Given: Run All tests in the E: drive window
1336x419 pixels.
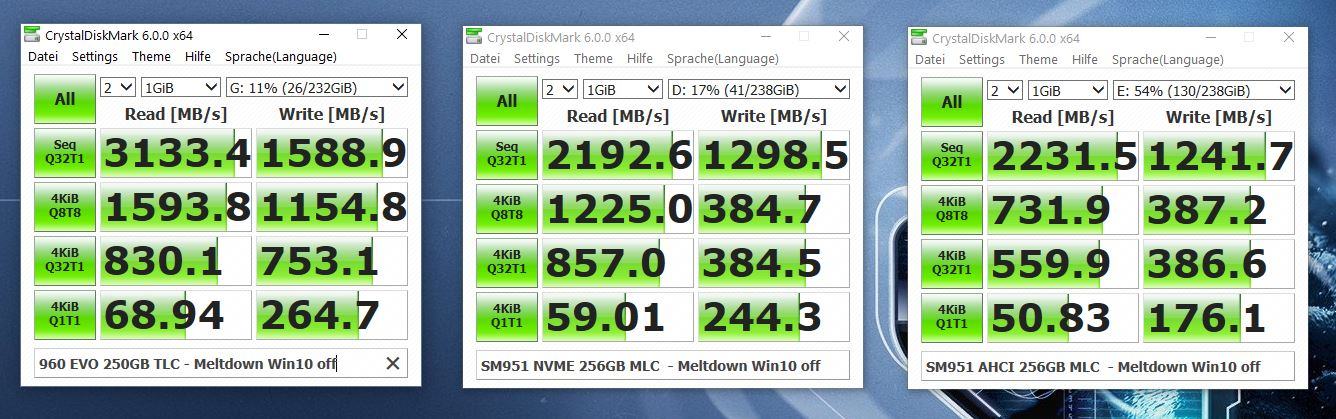Looking at the screenshot, I should [x=952, y=102].
